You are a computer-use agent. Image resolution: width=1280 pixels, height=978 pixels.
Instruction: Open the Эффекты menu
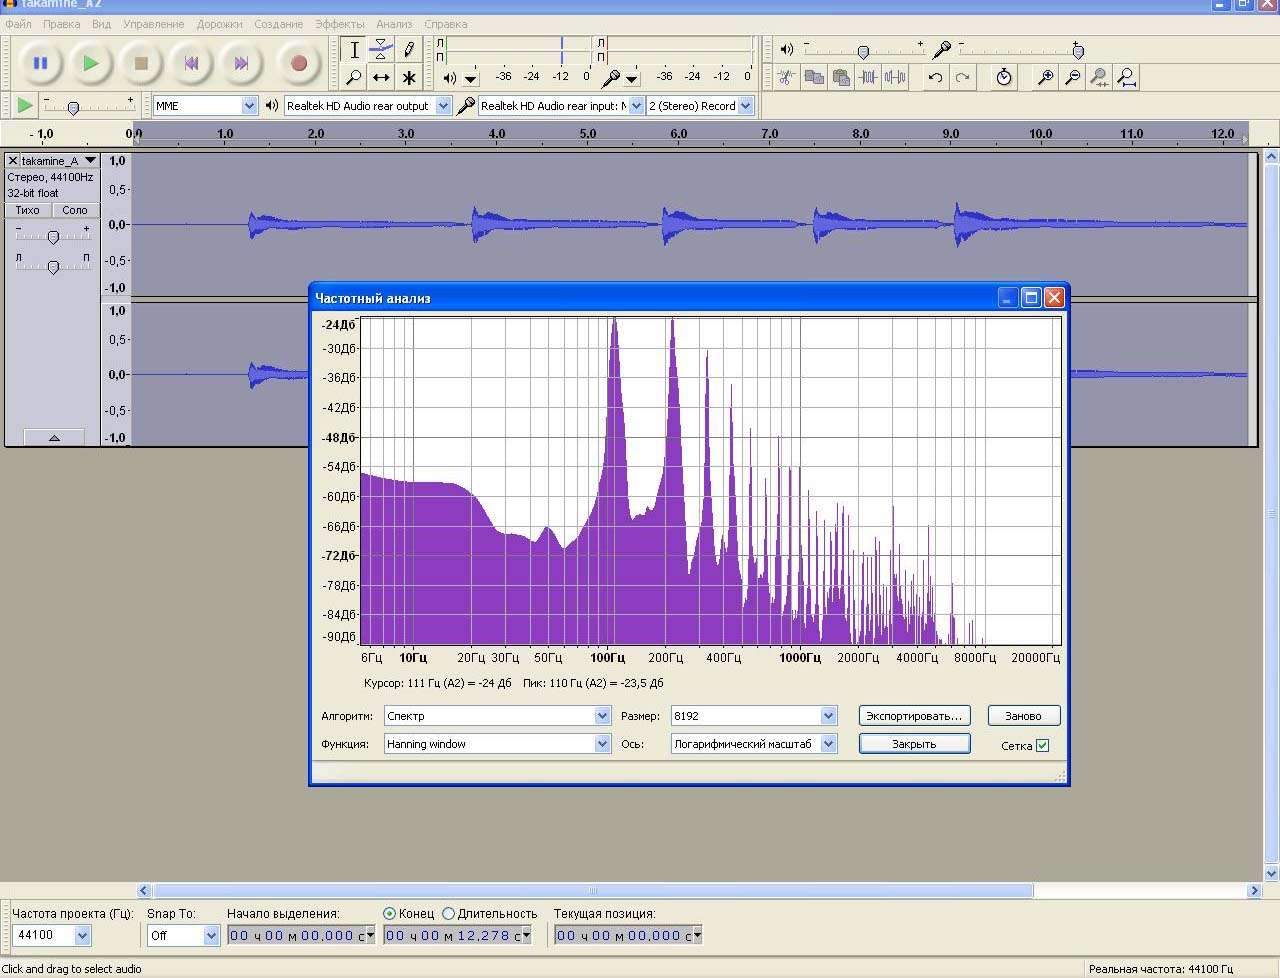point(339,24)
